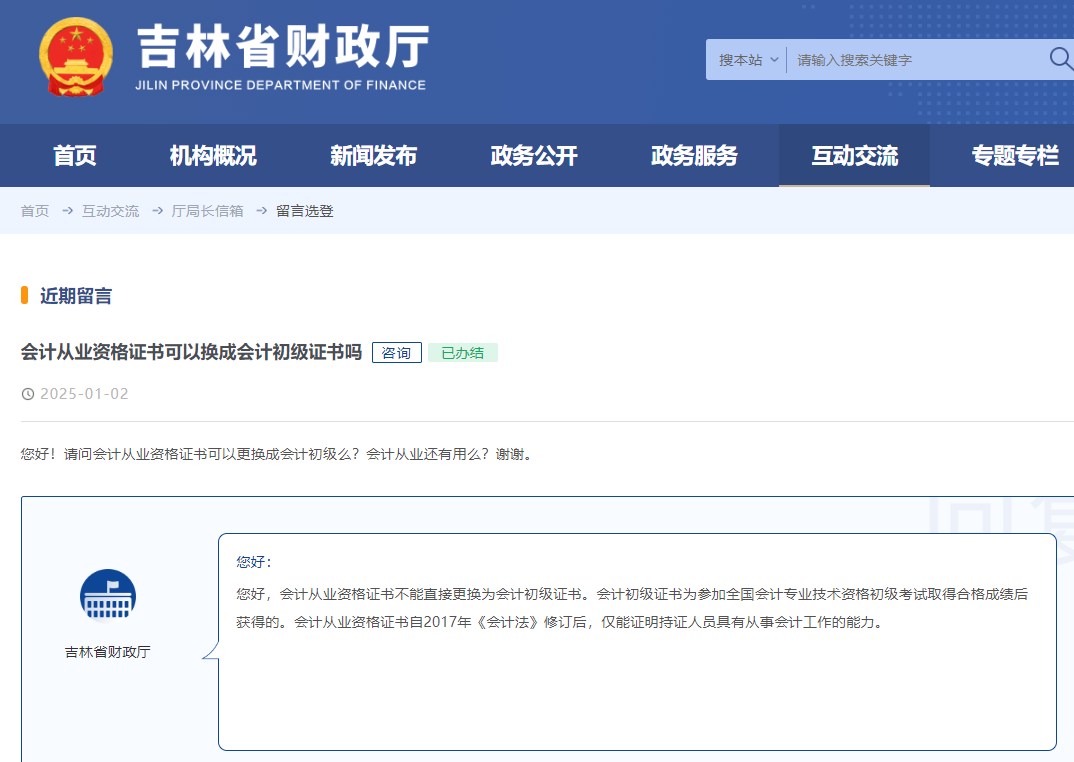This screenshot has height=762, width=1074.
Task: Click the JILIN PROVINCE DEPARTMENT OF FINANCE subtitle
Action: [280, 85]
